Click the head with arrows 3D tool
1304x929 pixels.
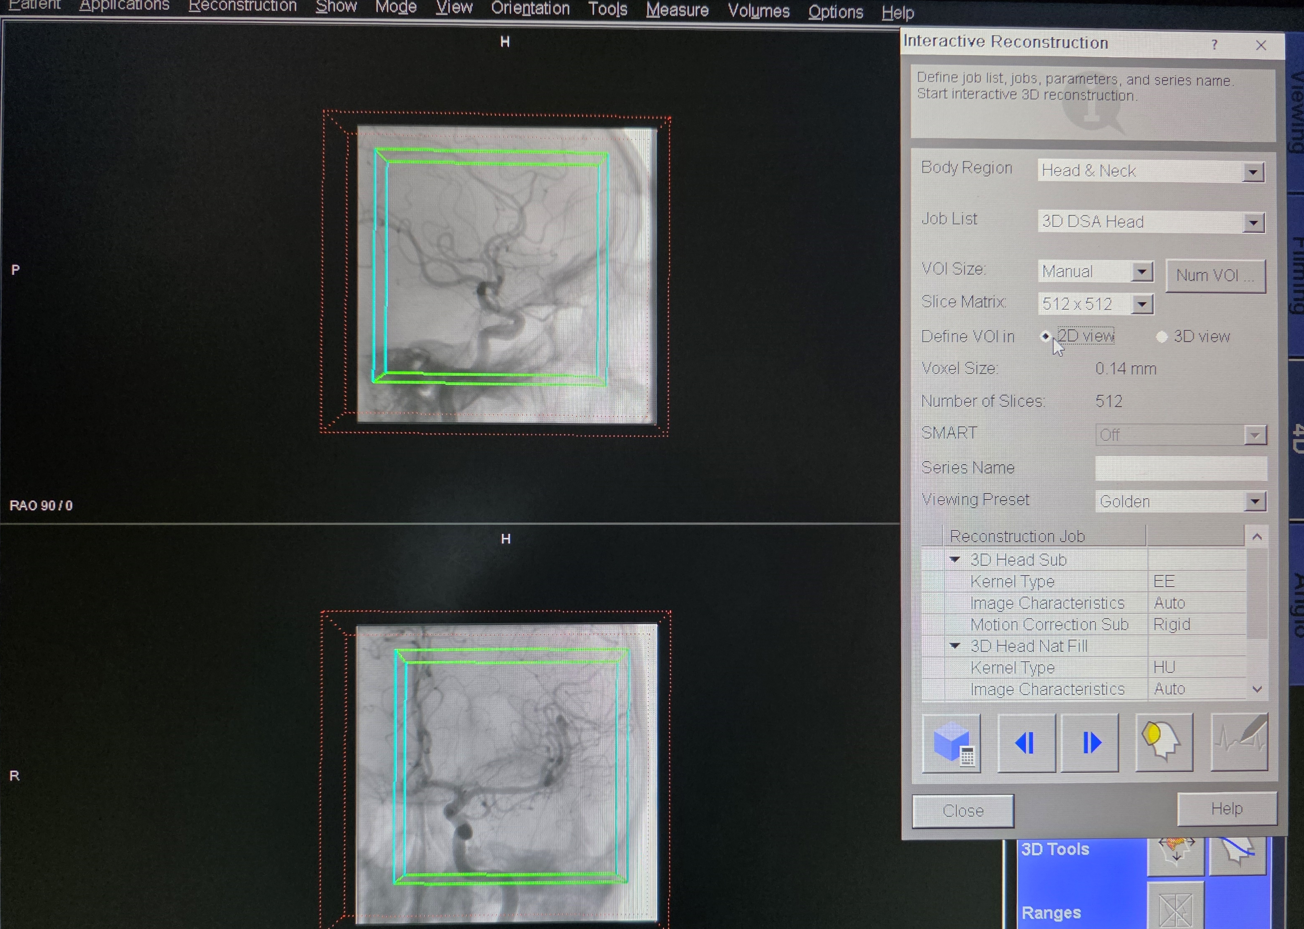(x=1176, y=852)
